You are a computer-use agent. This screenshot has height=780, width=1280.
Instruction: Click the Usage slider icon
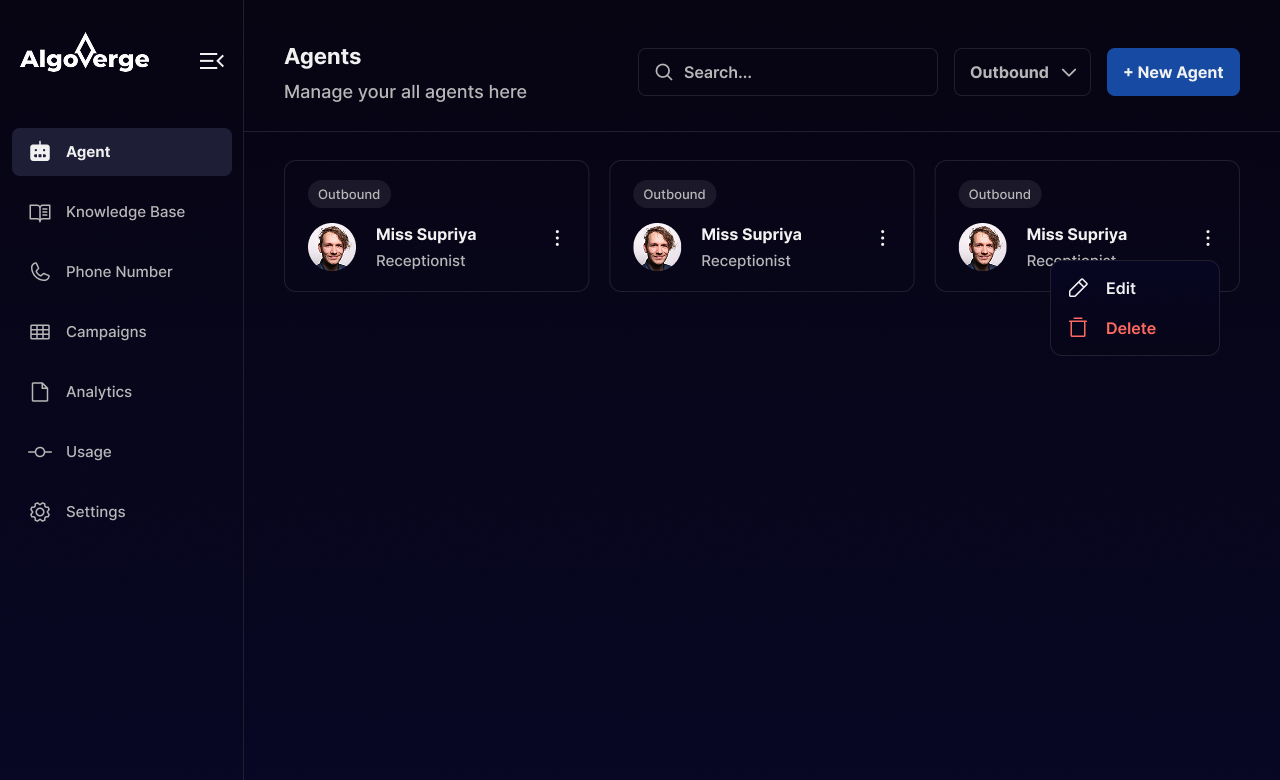click(x=40, y=452)
